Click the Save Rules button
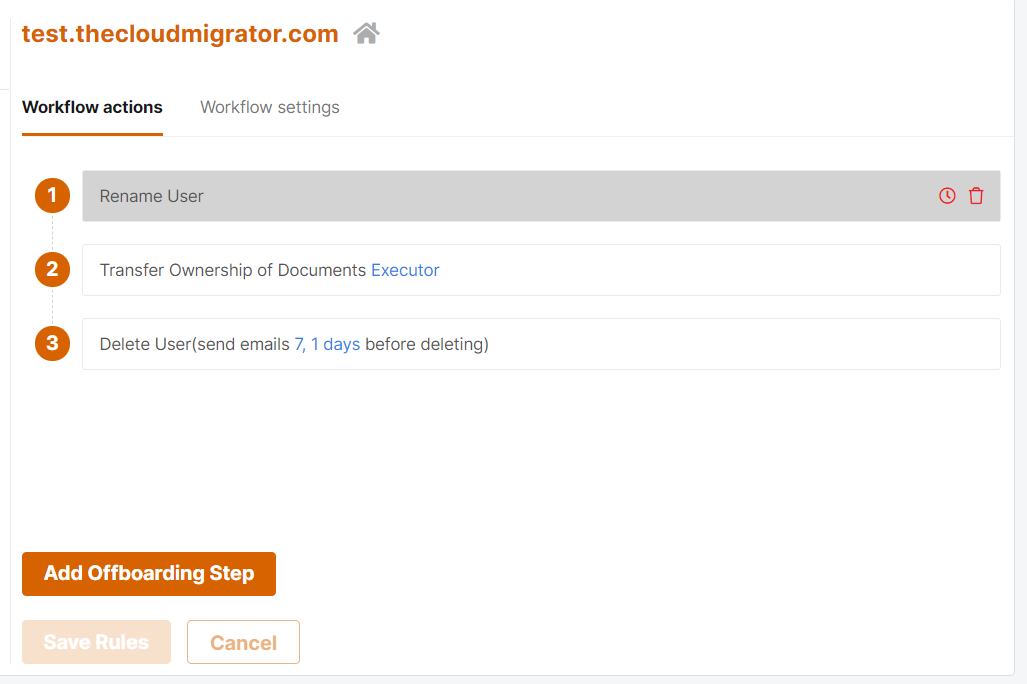The width and height of the screenshot is (1027, 684). (x=96, y=641)
